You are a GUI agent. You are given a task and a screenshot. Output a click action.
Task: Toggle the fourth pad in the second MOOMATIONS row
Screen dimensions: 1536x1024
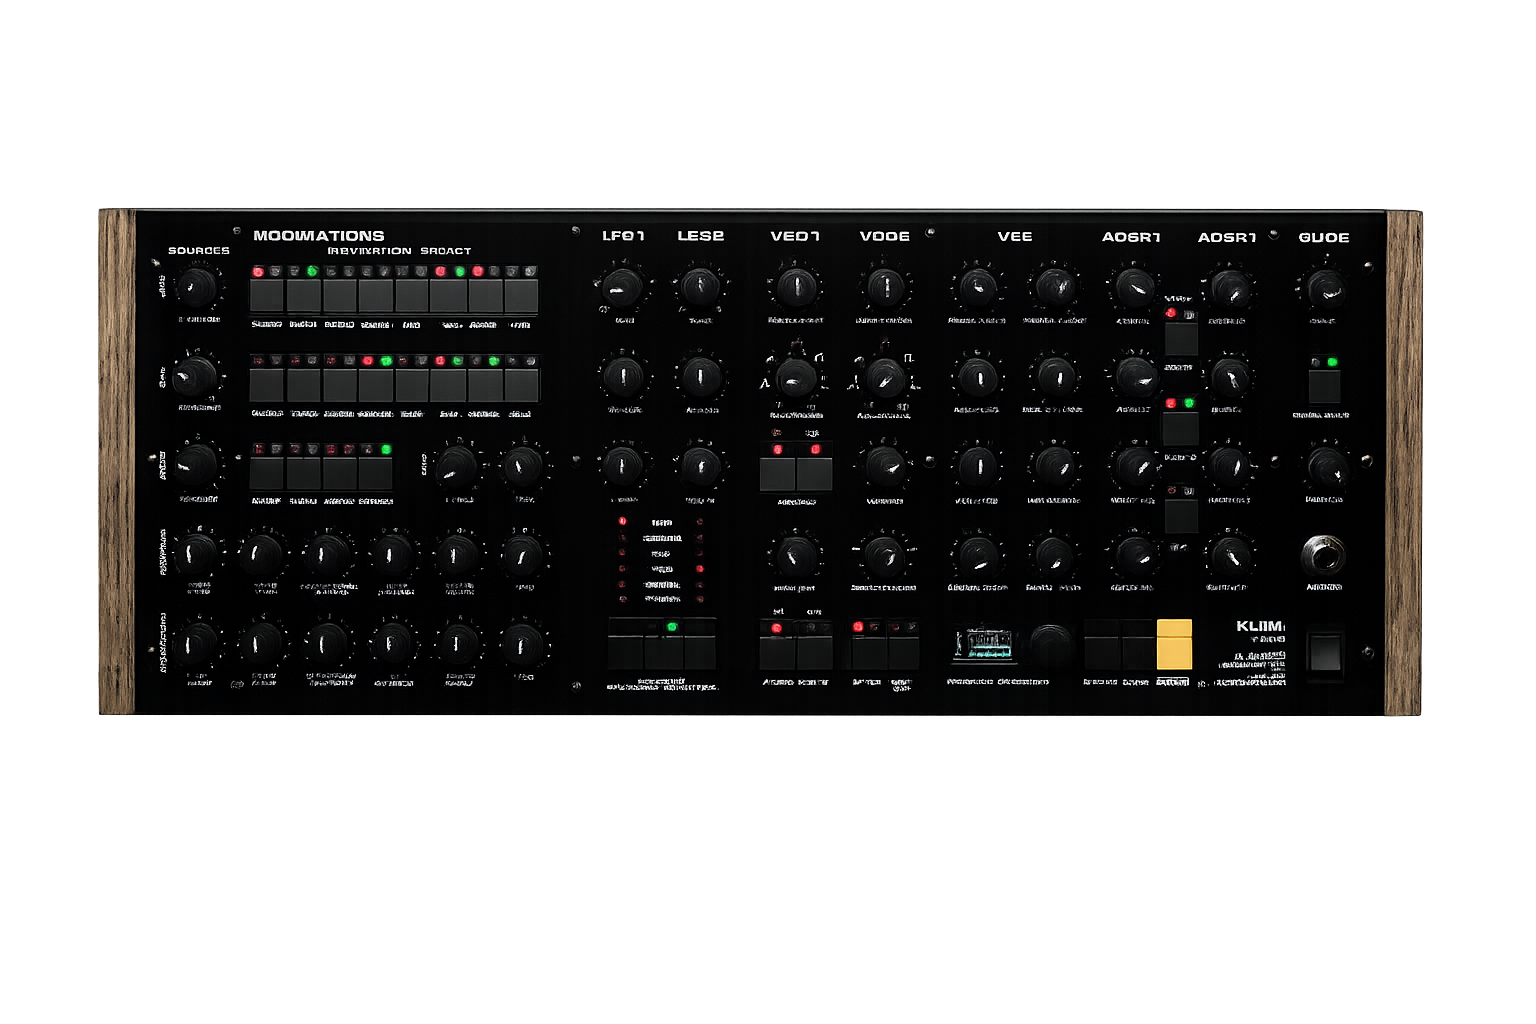point(376,385)
